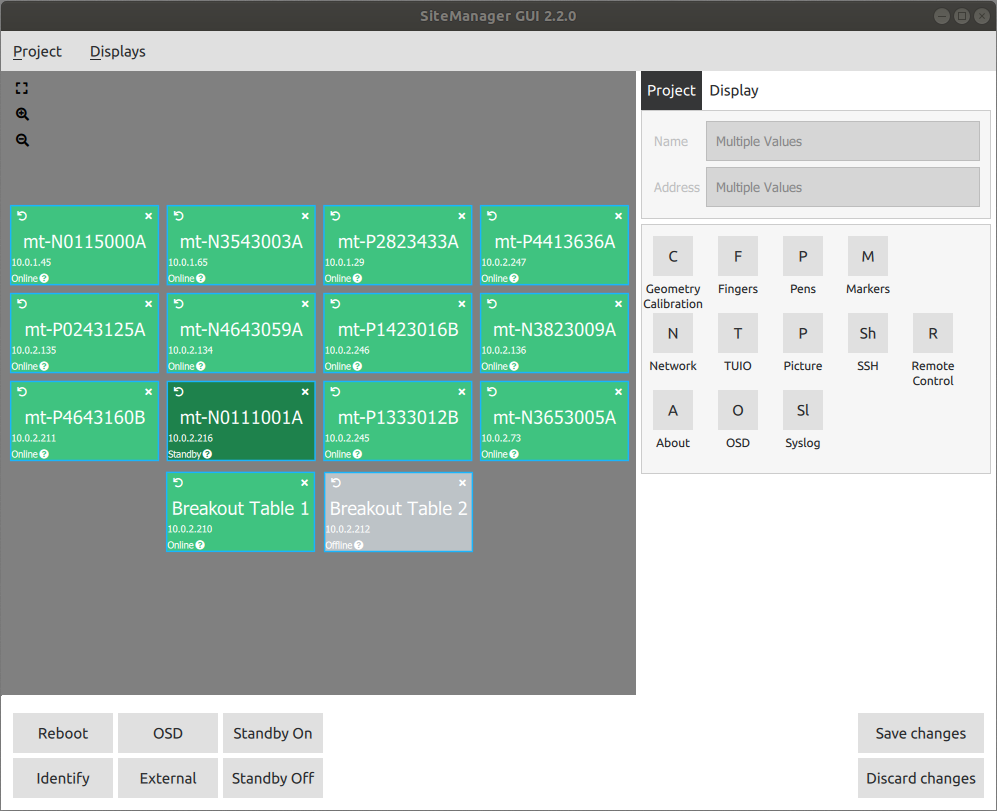Open the Syslog viewer icon

click(x=803, y=411)
